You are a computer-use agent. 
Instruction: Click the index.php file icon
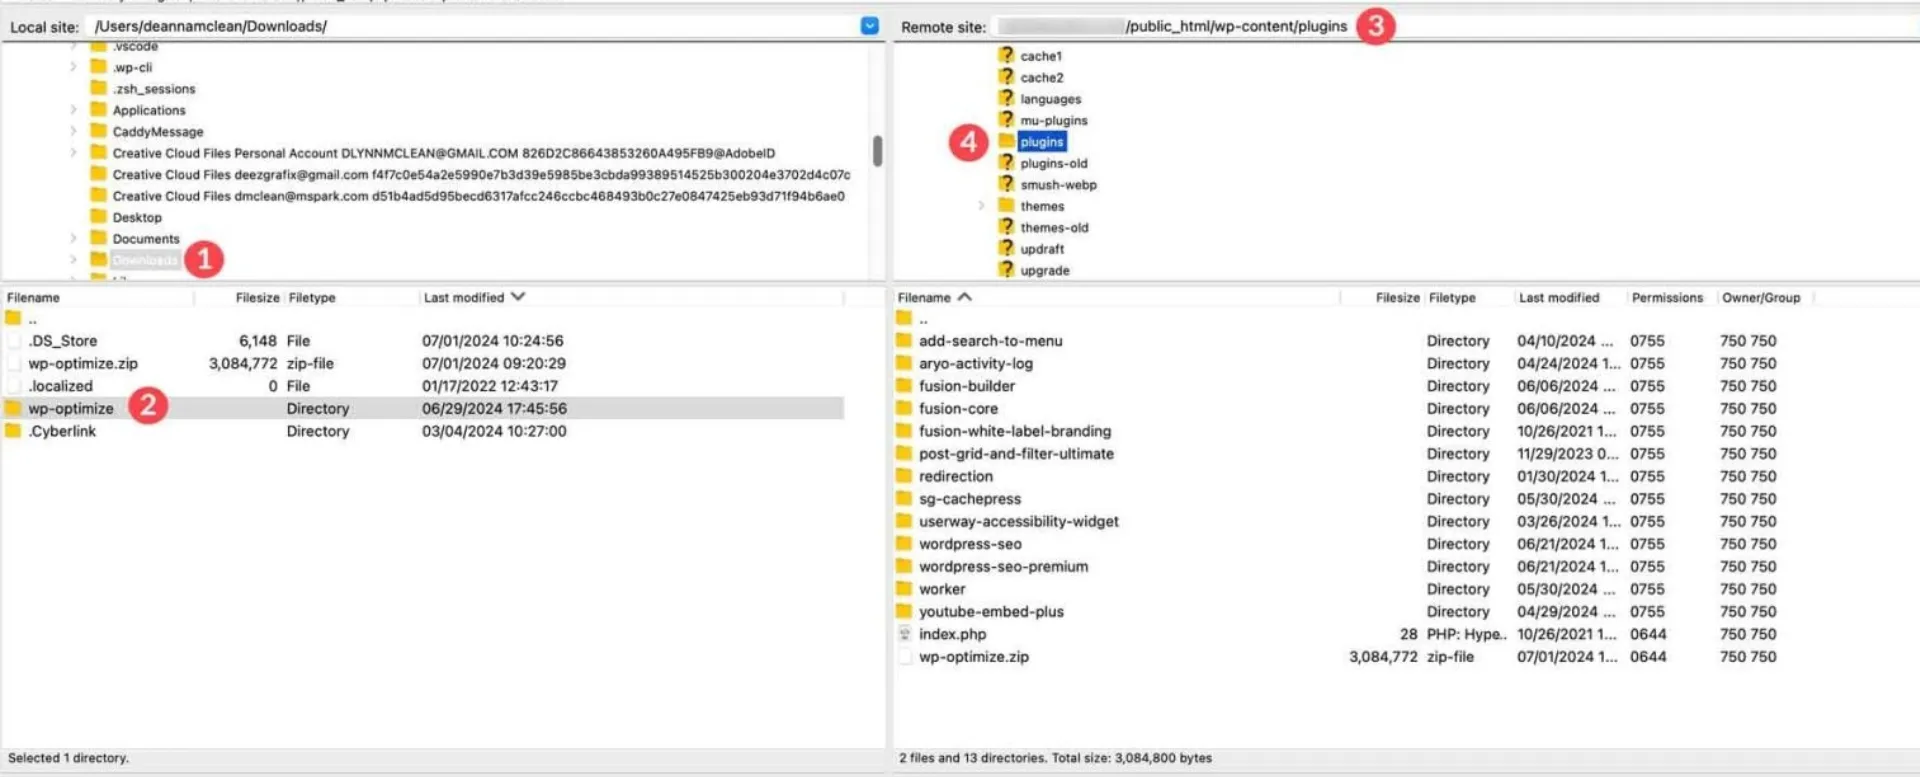point(904,634)
